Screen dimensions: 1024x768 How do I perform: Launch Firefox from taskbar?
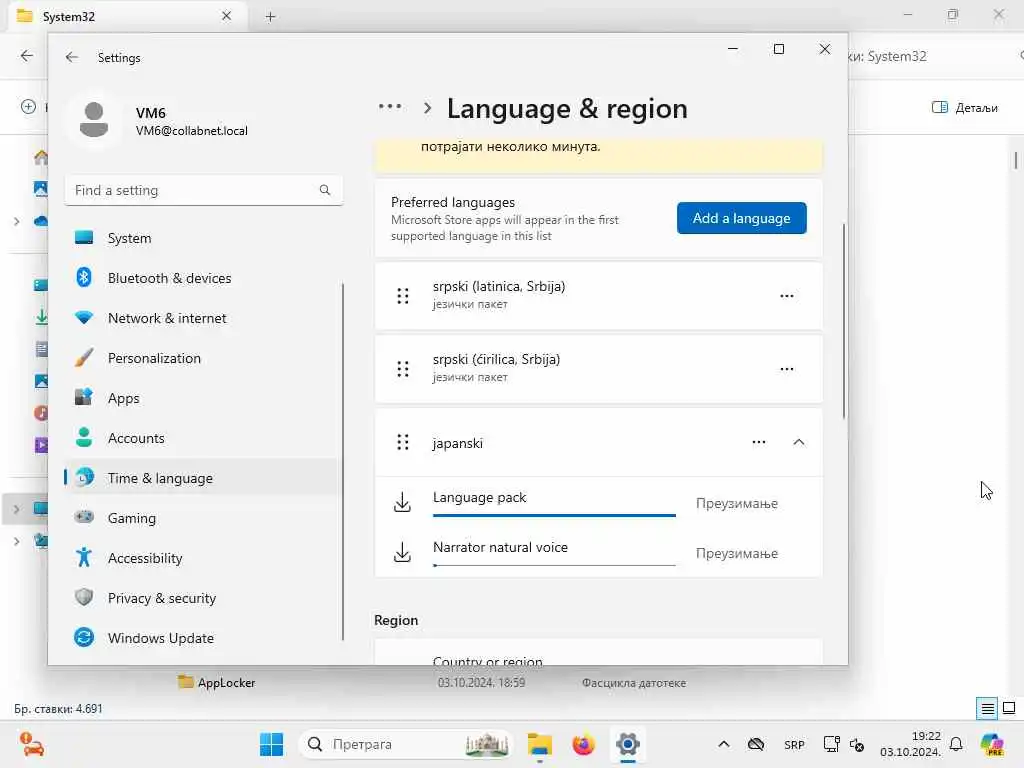tap(583, 744)
